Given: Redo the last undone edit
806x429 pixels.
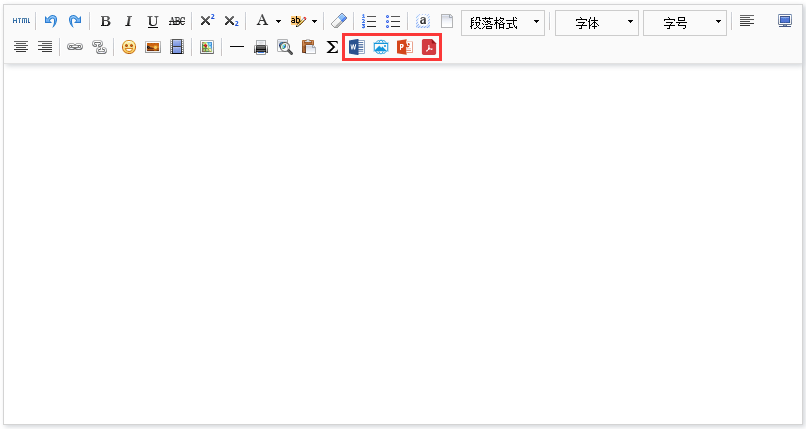Looking at the screenshot, I should pos(75,21).
